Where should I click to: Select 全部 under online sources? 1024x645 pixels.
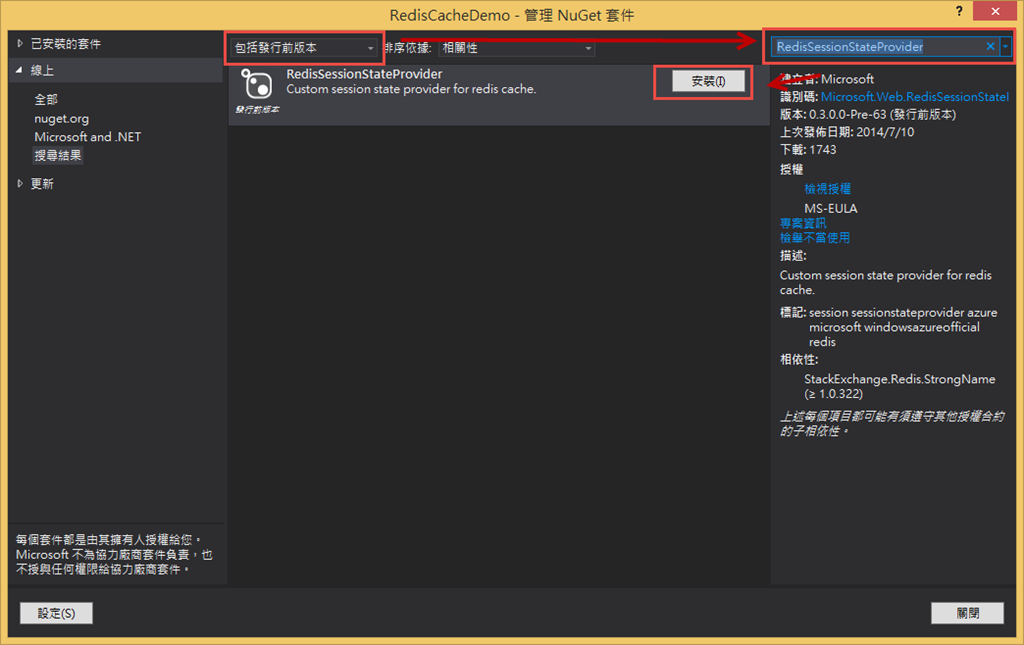click(46, 99)
